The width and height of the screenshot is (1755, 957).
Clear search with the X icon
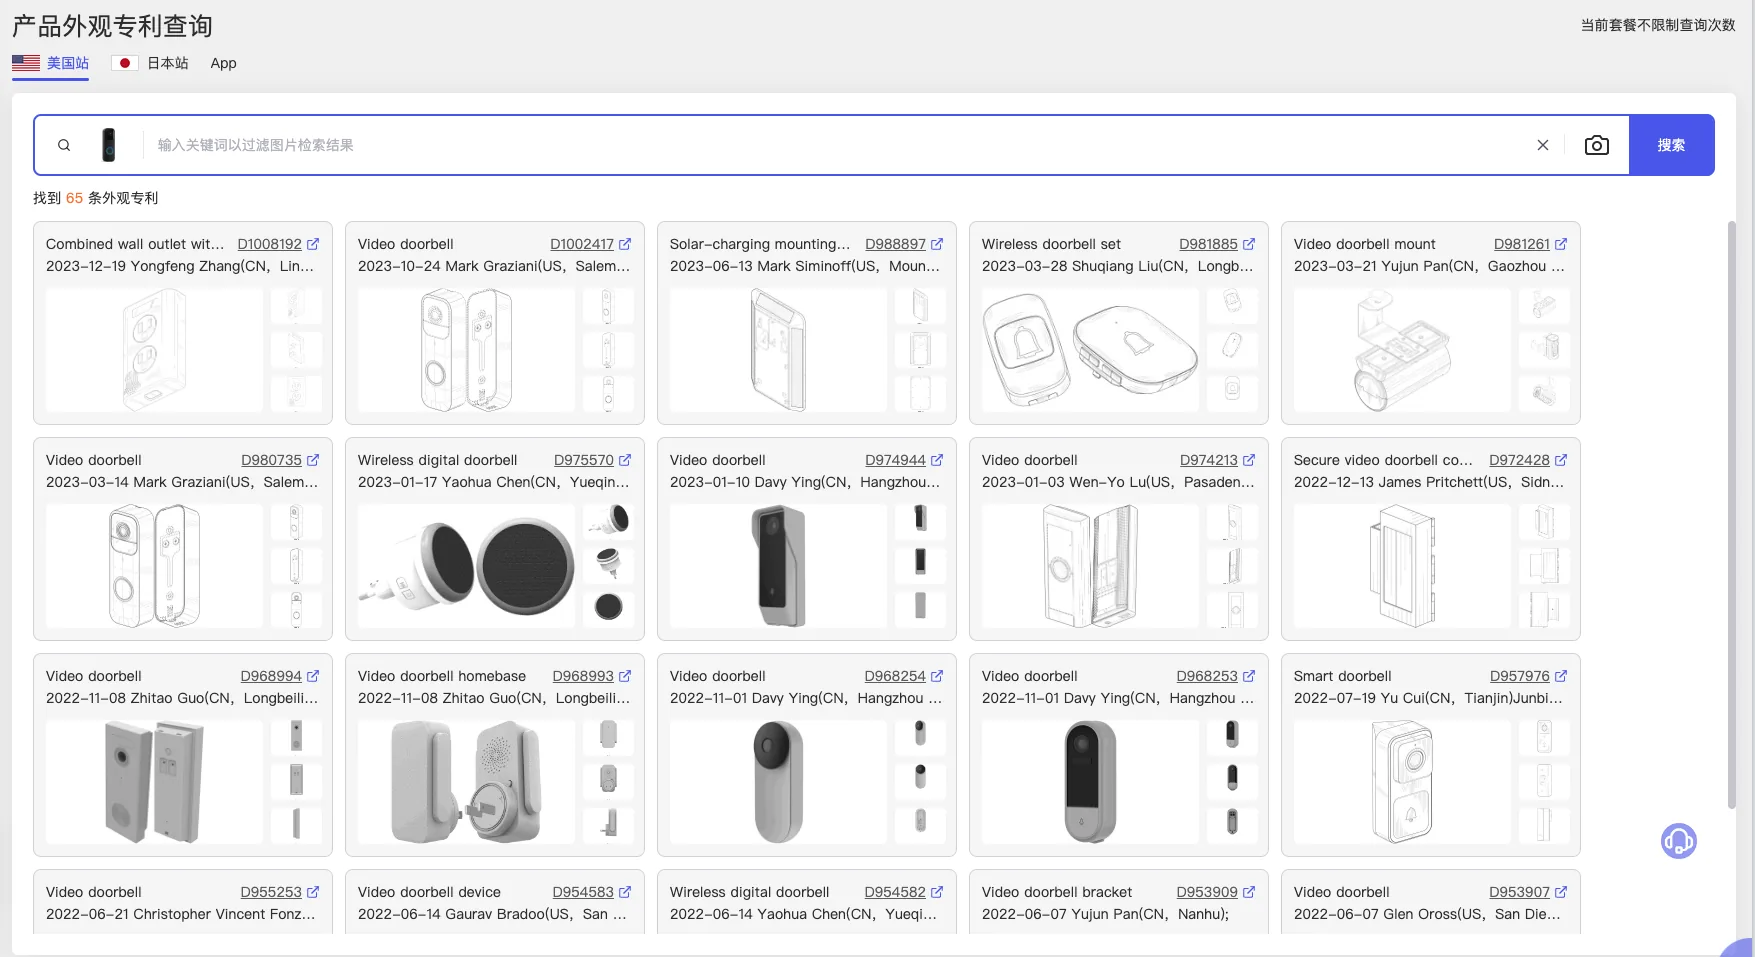[x=1543, y=145]
